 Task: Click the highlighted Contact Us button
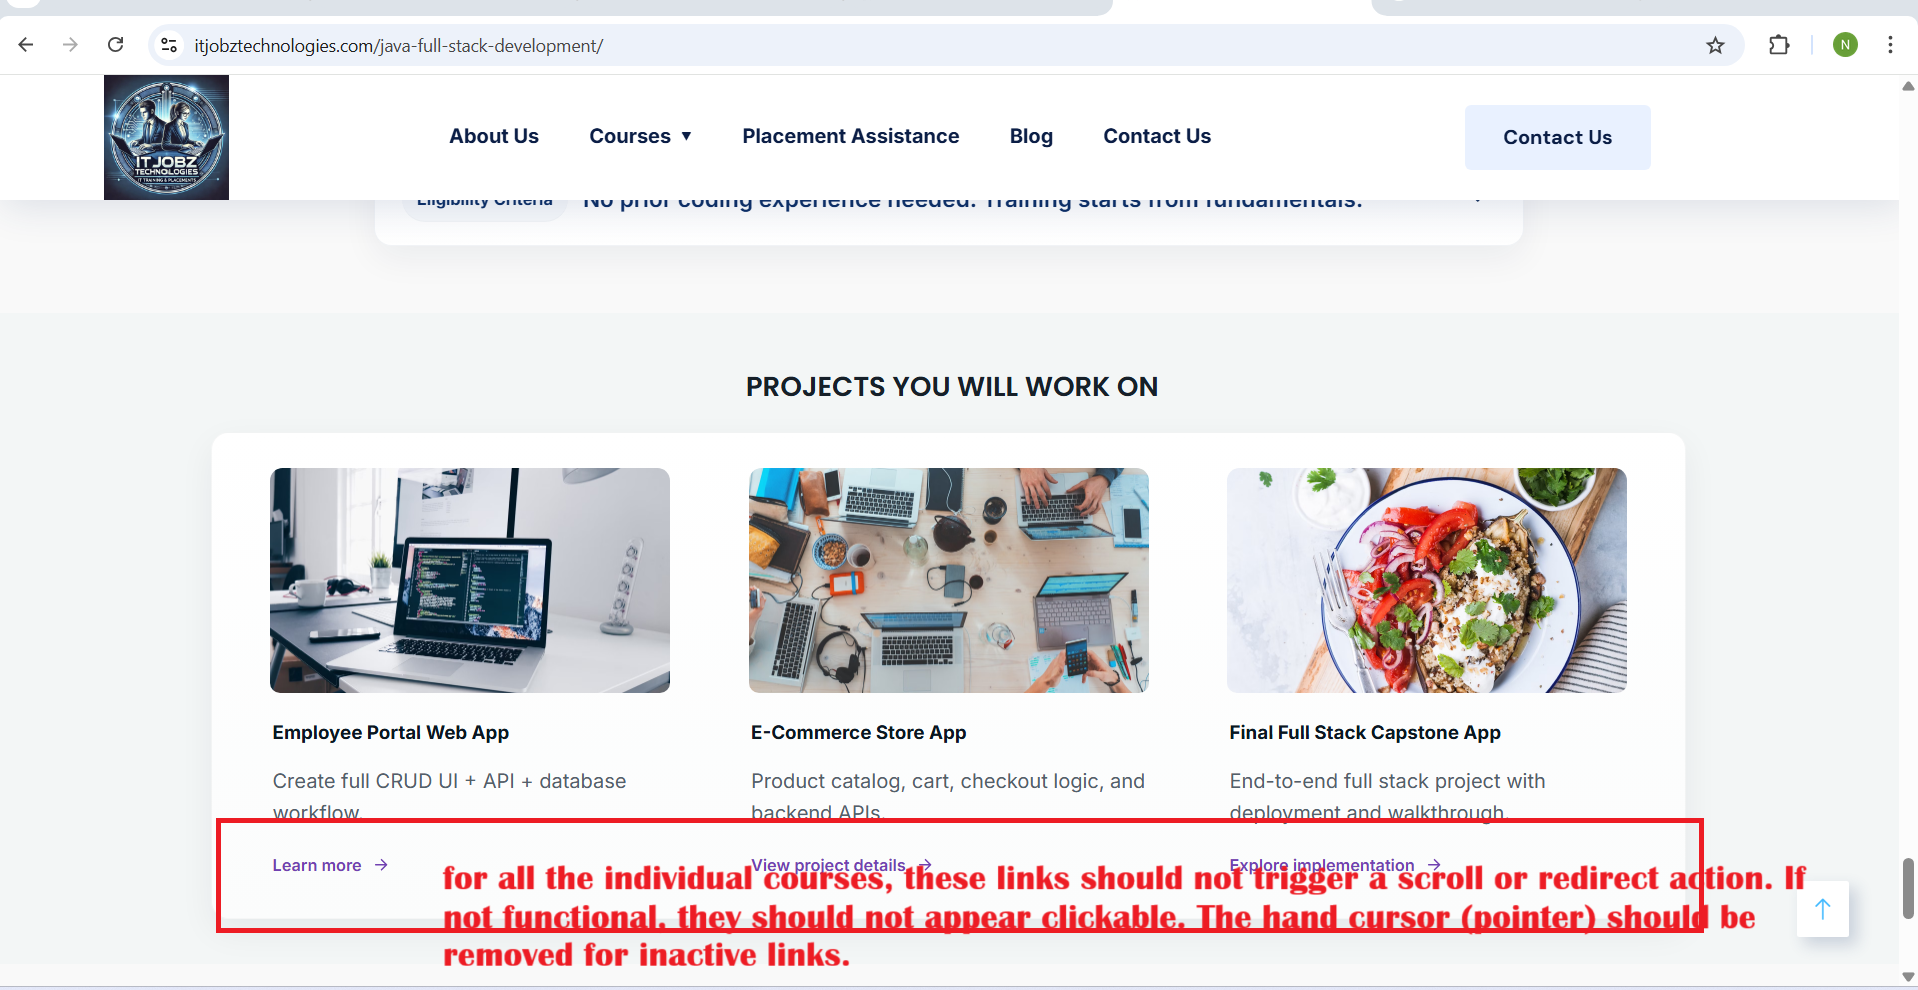pos(1557,137)
